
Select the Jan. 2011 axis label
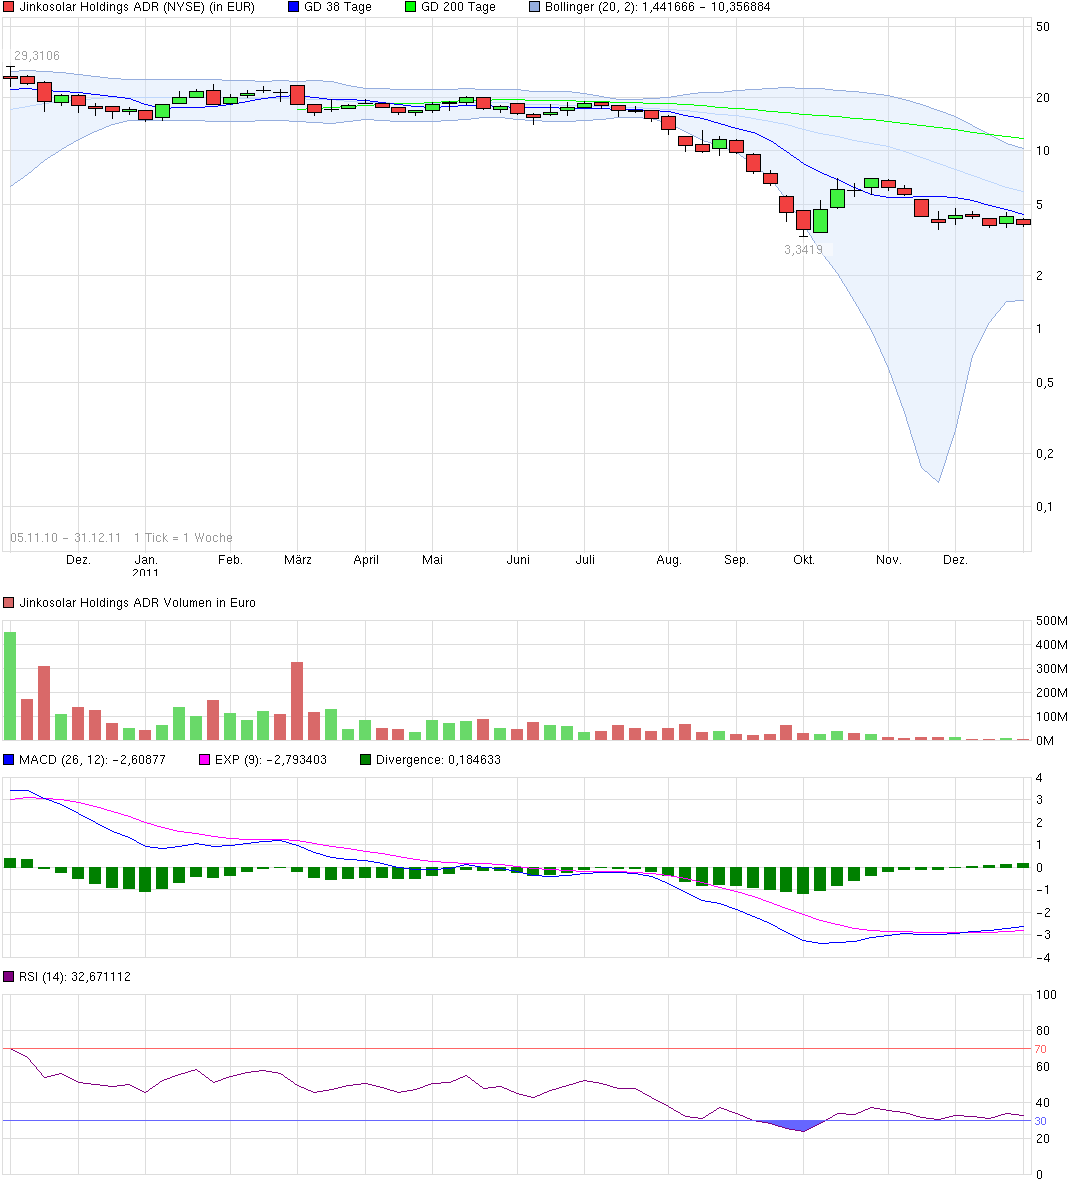coord(145,566)
